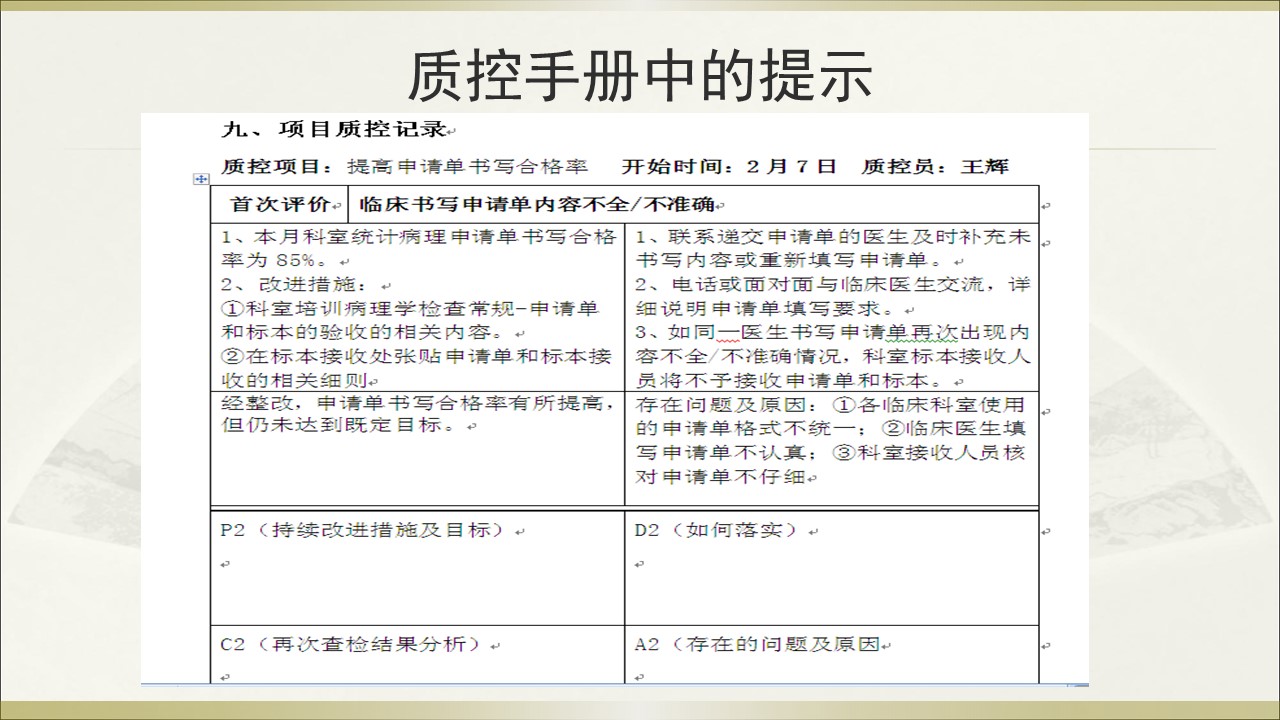Image resolution: width=1280 pixels, height=720 pixels.
Task: Click the text 质控项目：提高申请单书写合格率
Action: [404, 166]
